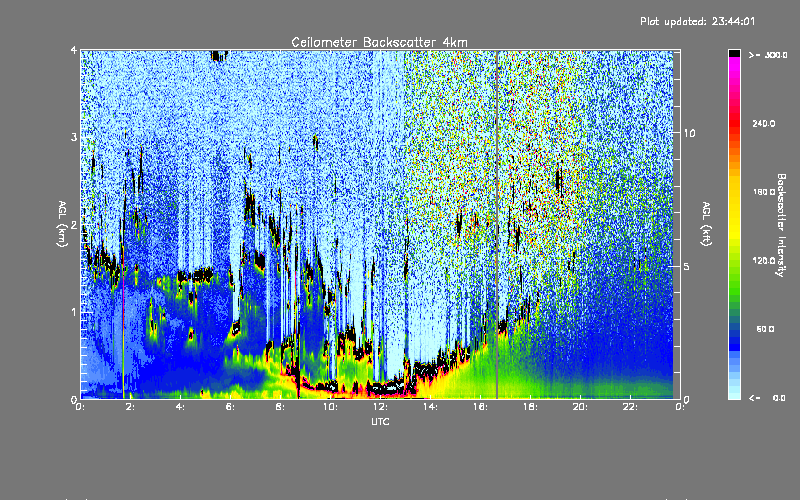The height and width of the screenshot is (500, 800).
Task: Select the "4" km tick on left axis
Action: pos(74,50)
